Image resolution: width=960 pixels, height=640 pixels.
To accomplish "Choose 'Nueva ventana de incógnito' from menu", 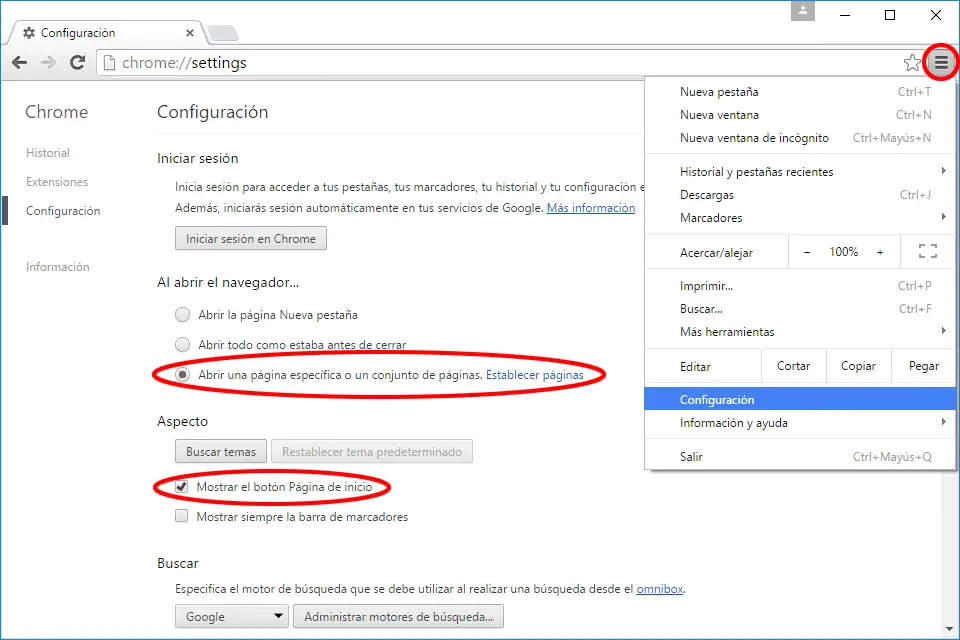I will tap(754, 138).
